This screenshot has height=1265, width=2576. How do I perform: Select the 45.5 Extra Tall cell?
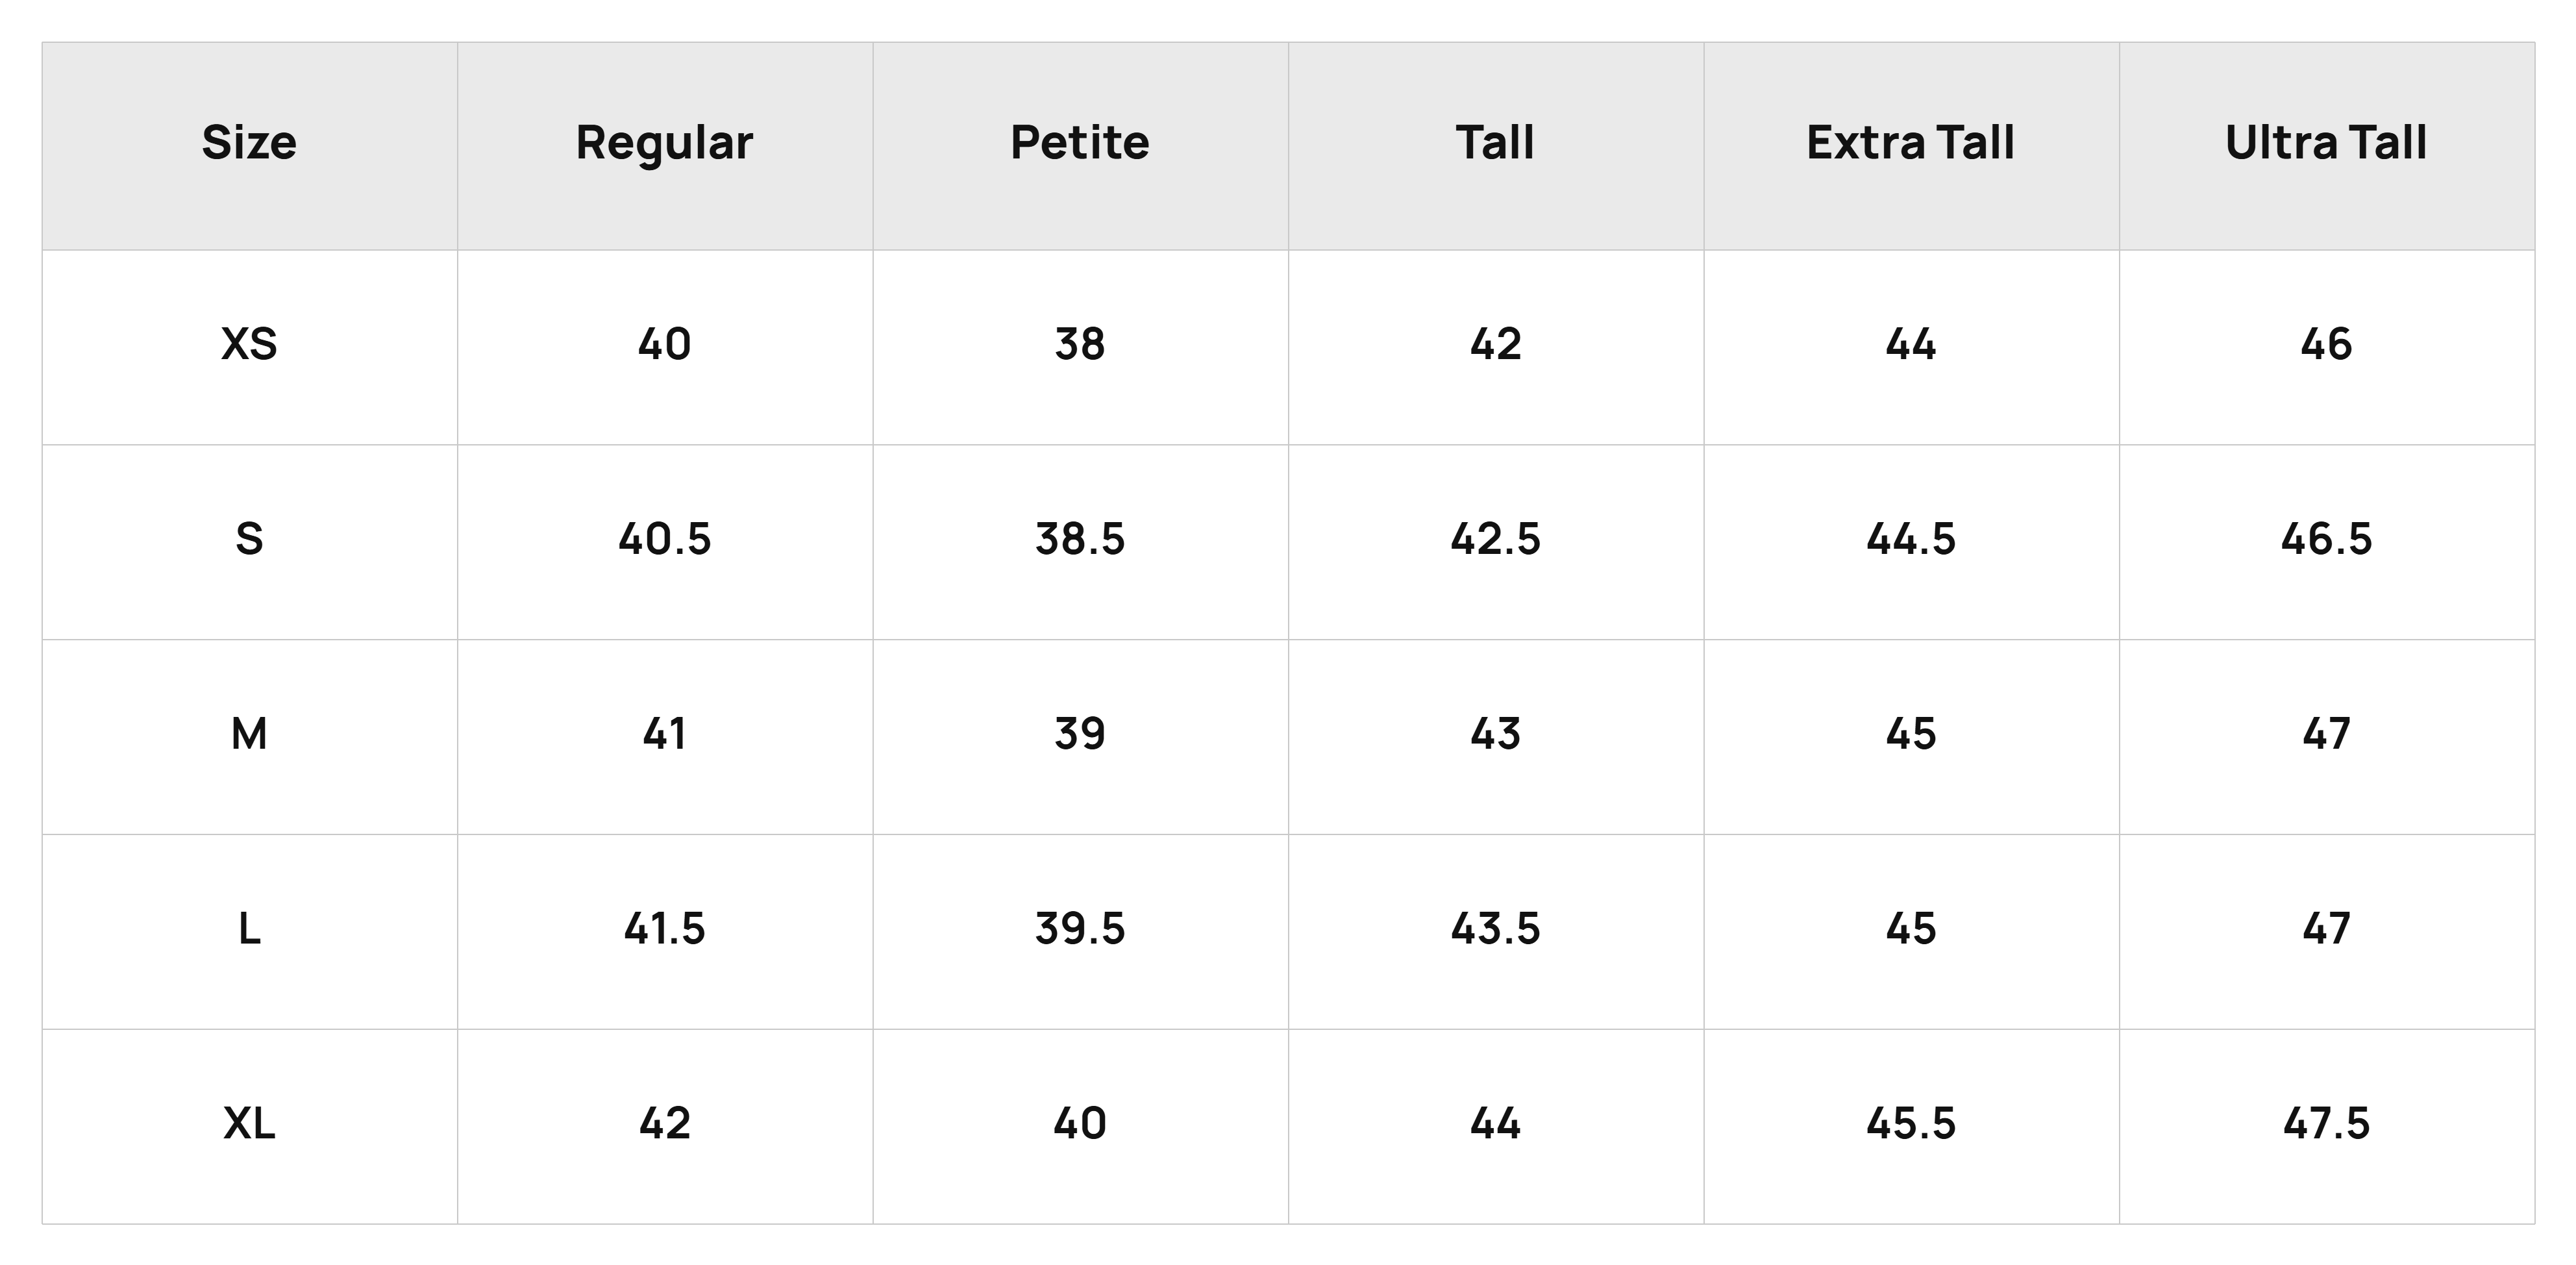[1911, 1127]
